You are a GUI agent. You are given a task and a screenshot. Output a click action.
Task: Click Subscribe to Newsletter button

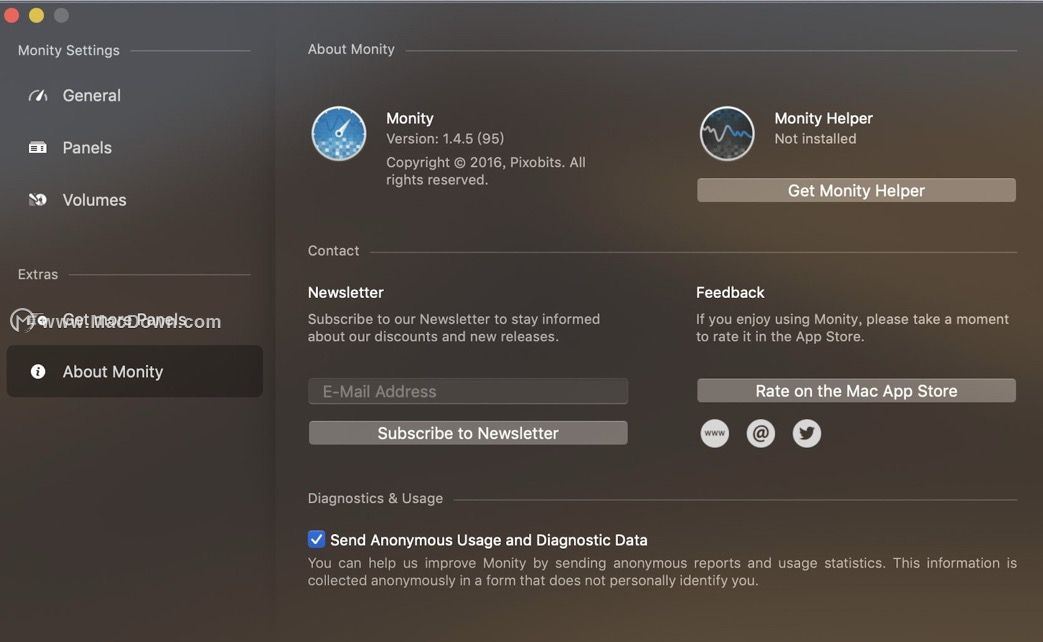click(x=468, y=433)
